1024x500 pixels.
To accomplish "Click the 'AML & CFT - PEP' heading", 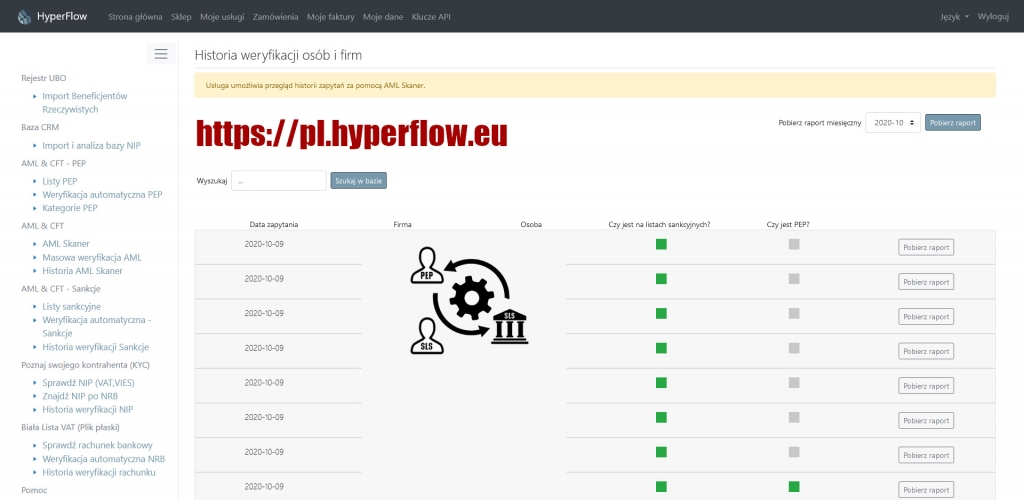I will click(54, 163).
